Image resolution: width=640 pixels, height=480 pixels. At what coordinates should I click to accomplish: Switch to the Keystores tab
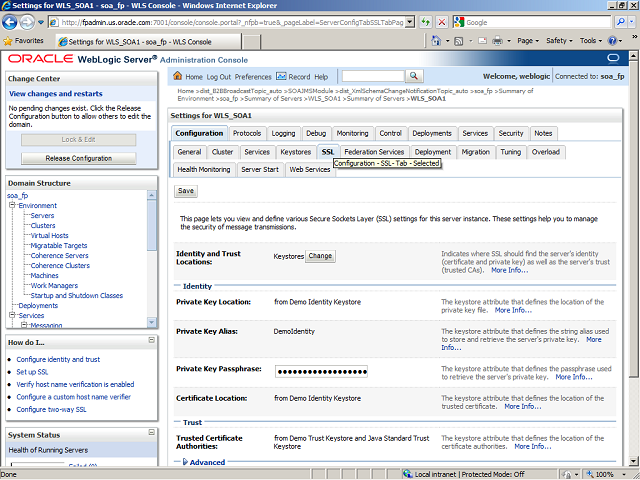(295, 152)
